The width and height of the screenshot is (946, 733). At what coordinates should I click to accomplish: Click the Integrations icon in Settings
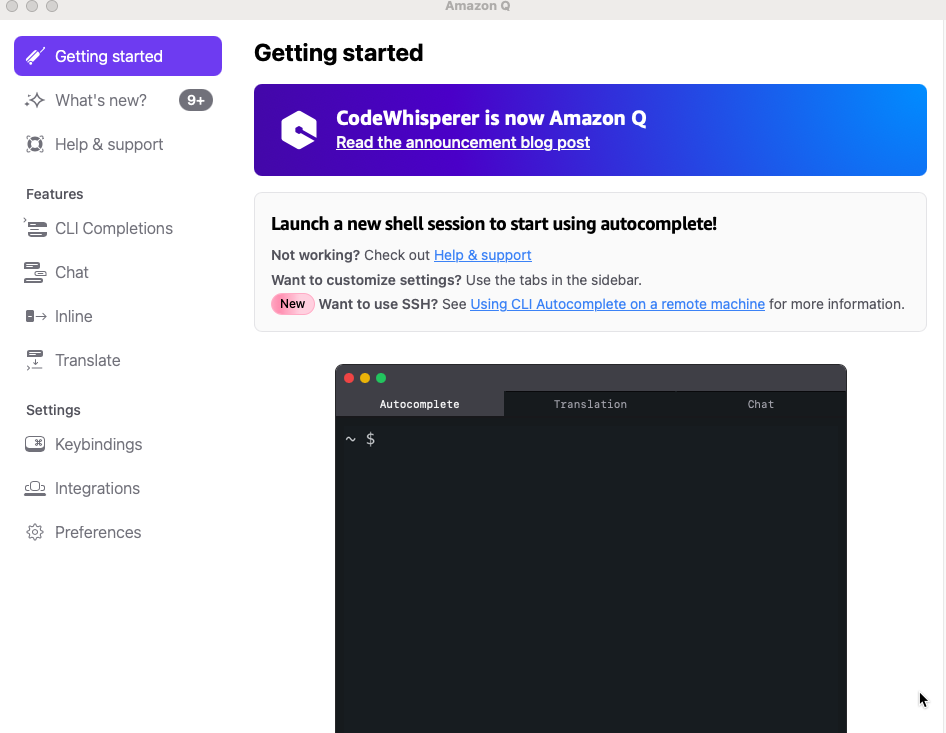[x=35, y=488]
